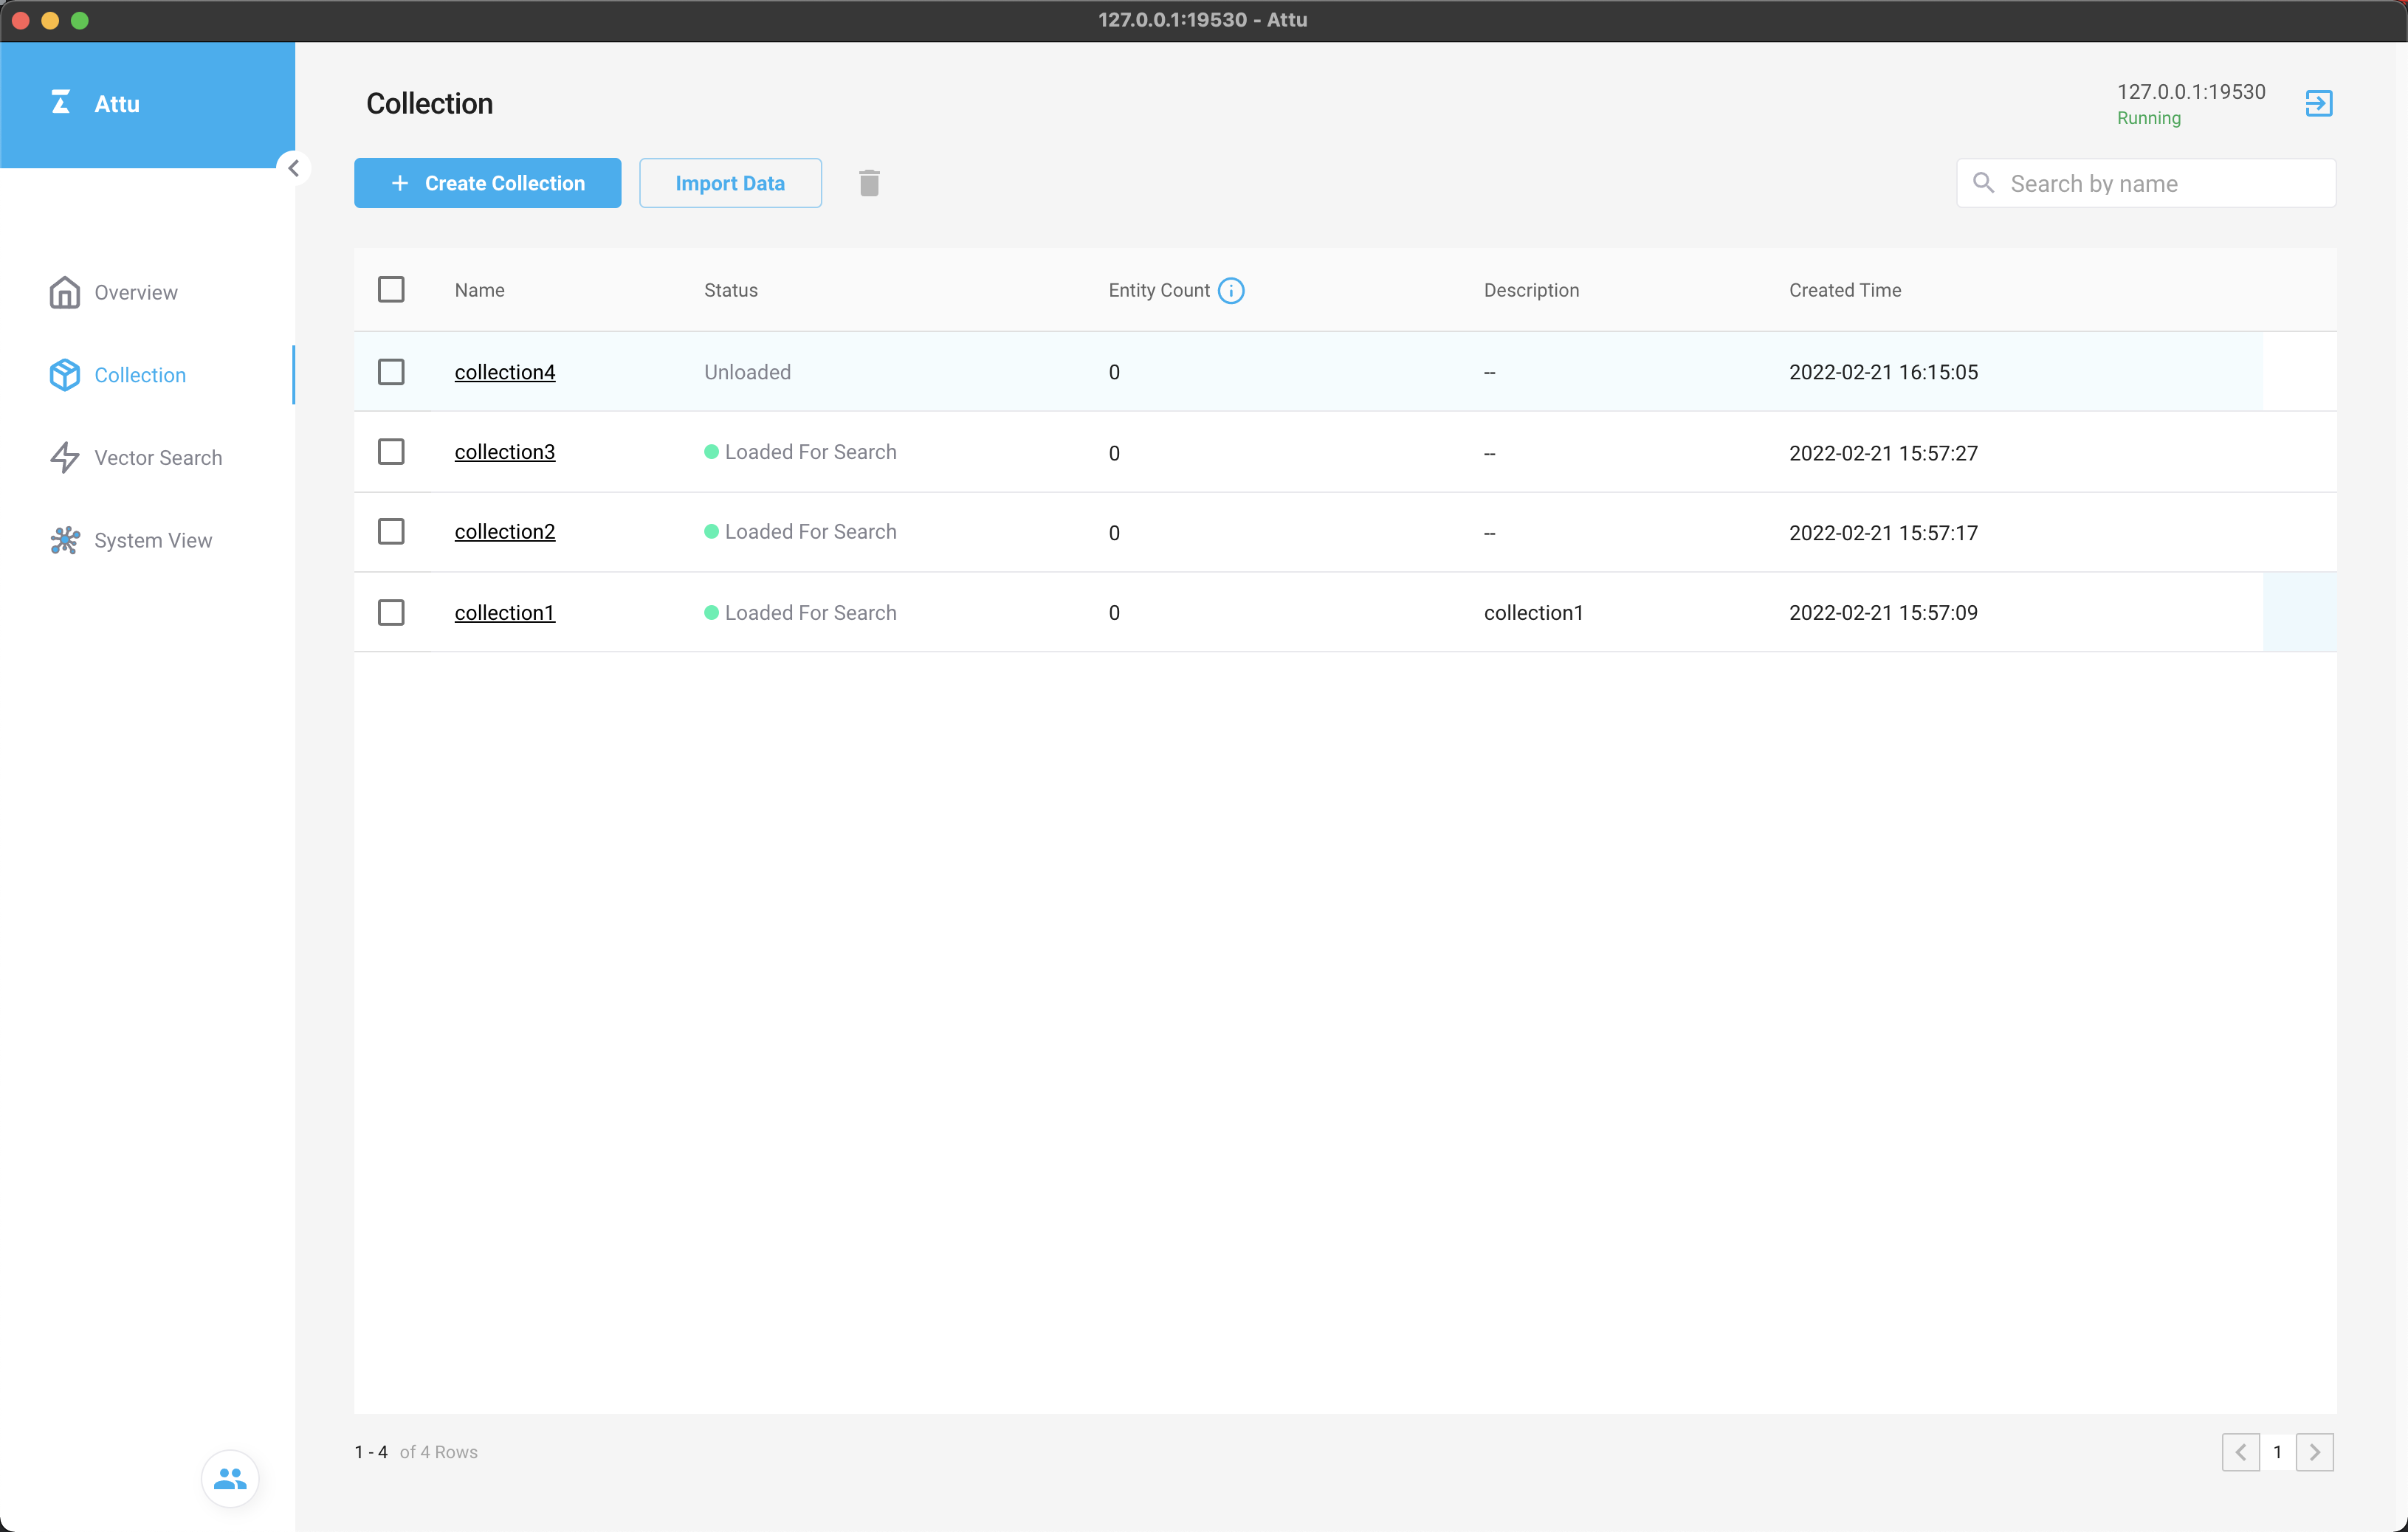Tick the collection1 row checkbox
This screenshot has height=1532, width=2408.
point(391,612)
